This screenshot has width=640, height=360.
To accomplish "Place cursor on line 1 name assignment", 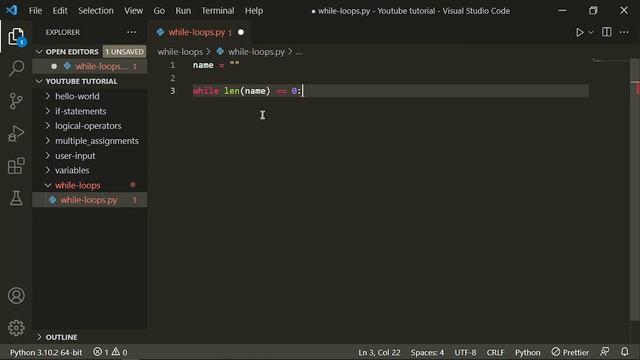I will click(x=216, y=65).
